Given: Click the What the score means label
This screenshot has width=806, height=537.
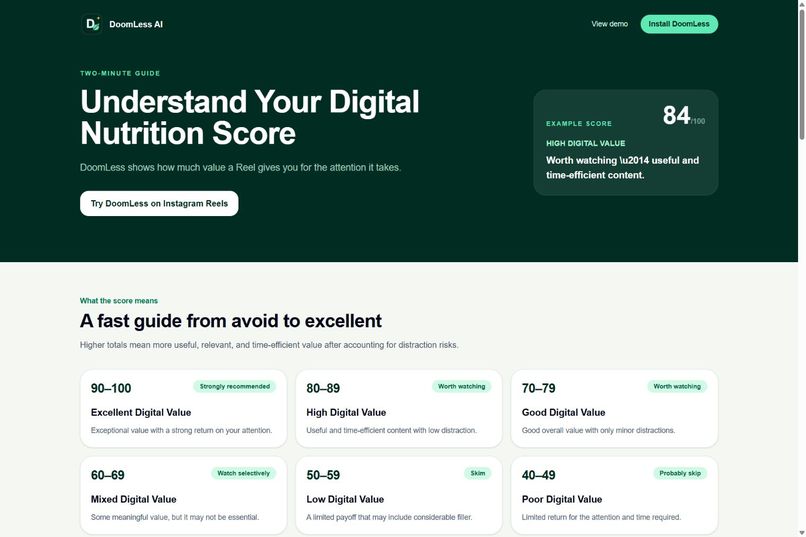Looking at the screenshot, I should pos(119,301).
